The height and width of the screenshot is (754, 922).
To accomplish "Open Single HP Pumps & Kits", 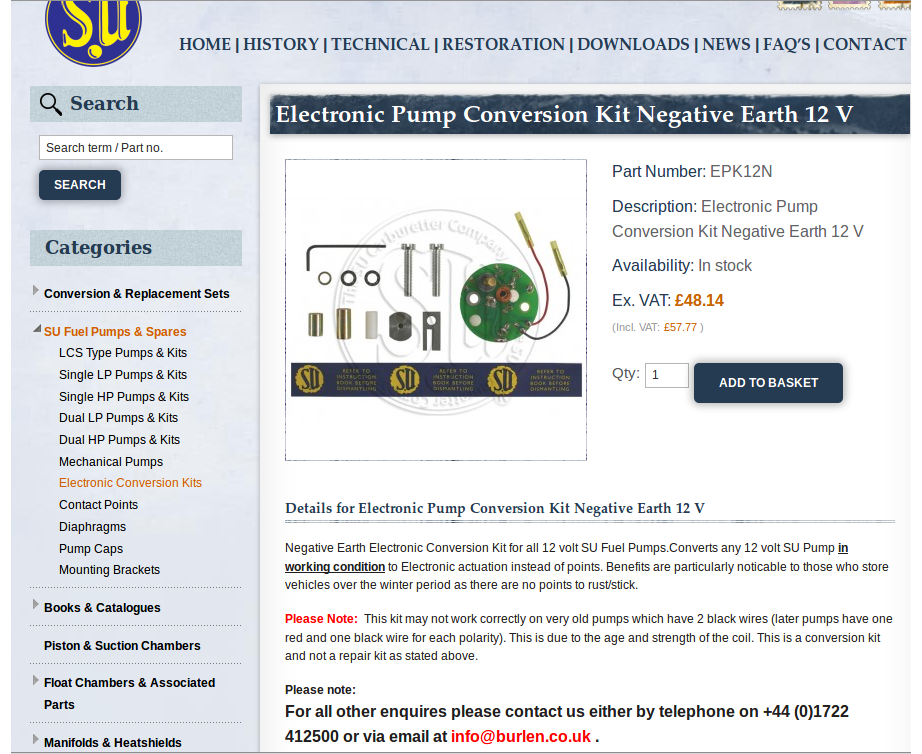I will click(123, 396).
